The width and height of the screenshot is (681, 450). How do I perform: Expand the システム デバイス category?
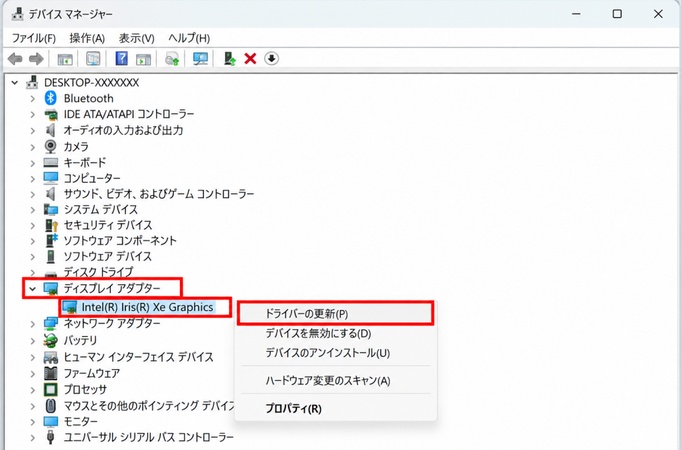point(33,210)
